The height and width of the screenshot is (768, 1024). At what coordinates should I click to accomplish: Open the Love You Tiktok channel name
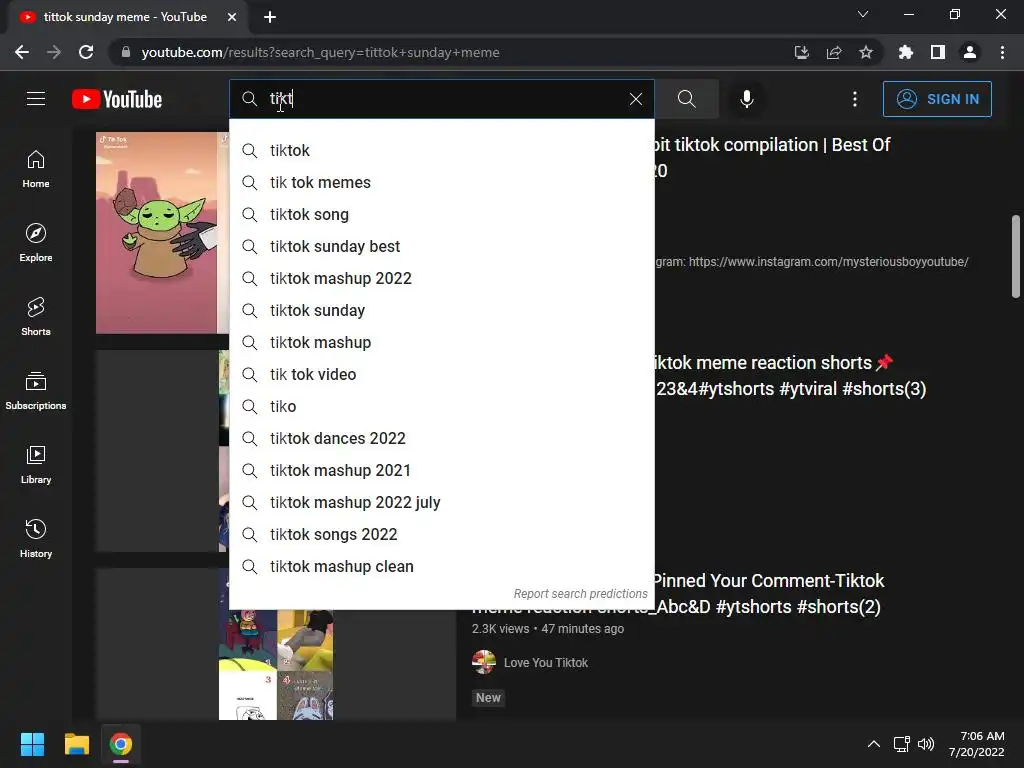(546, 663)
